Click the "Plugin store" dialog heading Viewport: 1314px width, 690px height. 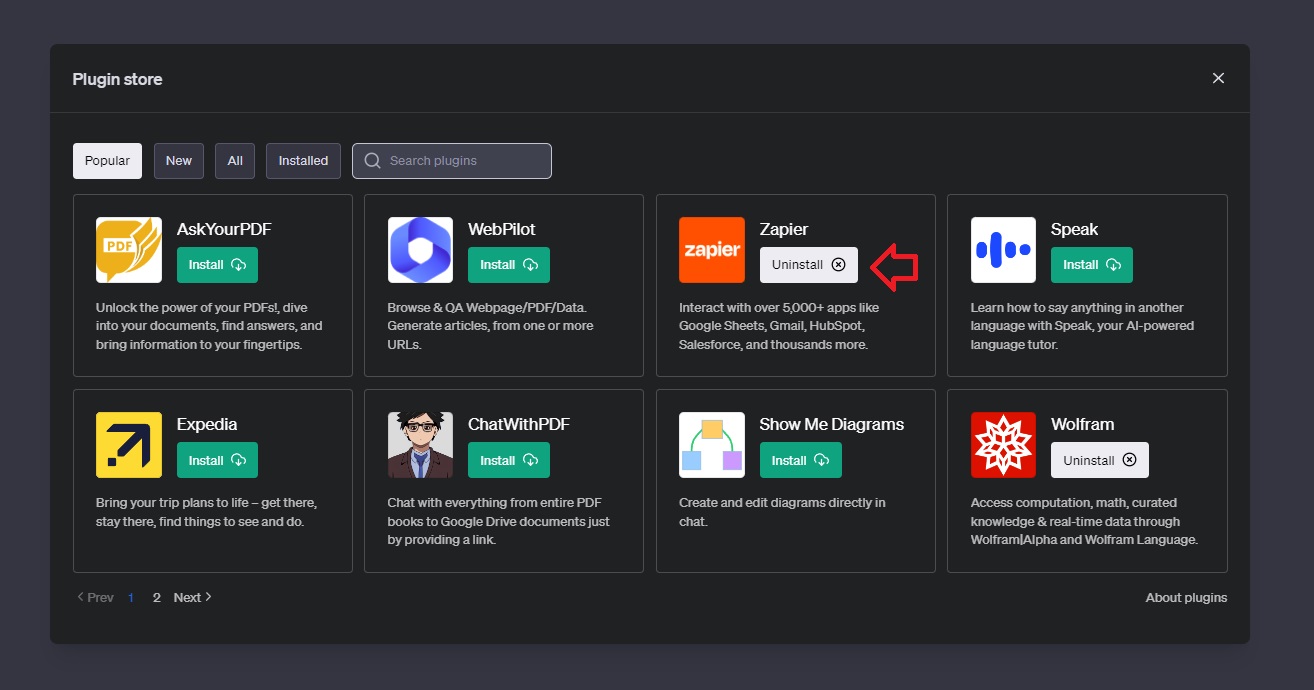[117, 79]
